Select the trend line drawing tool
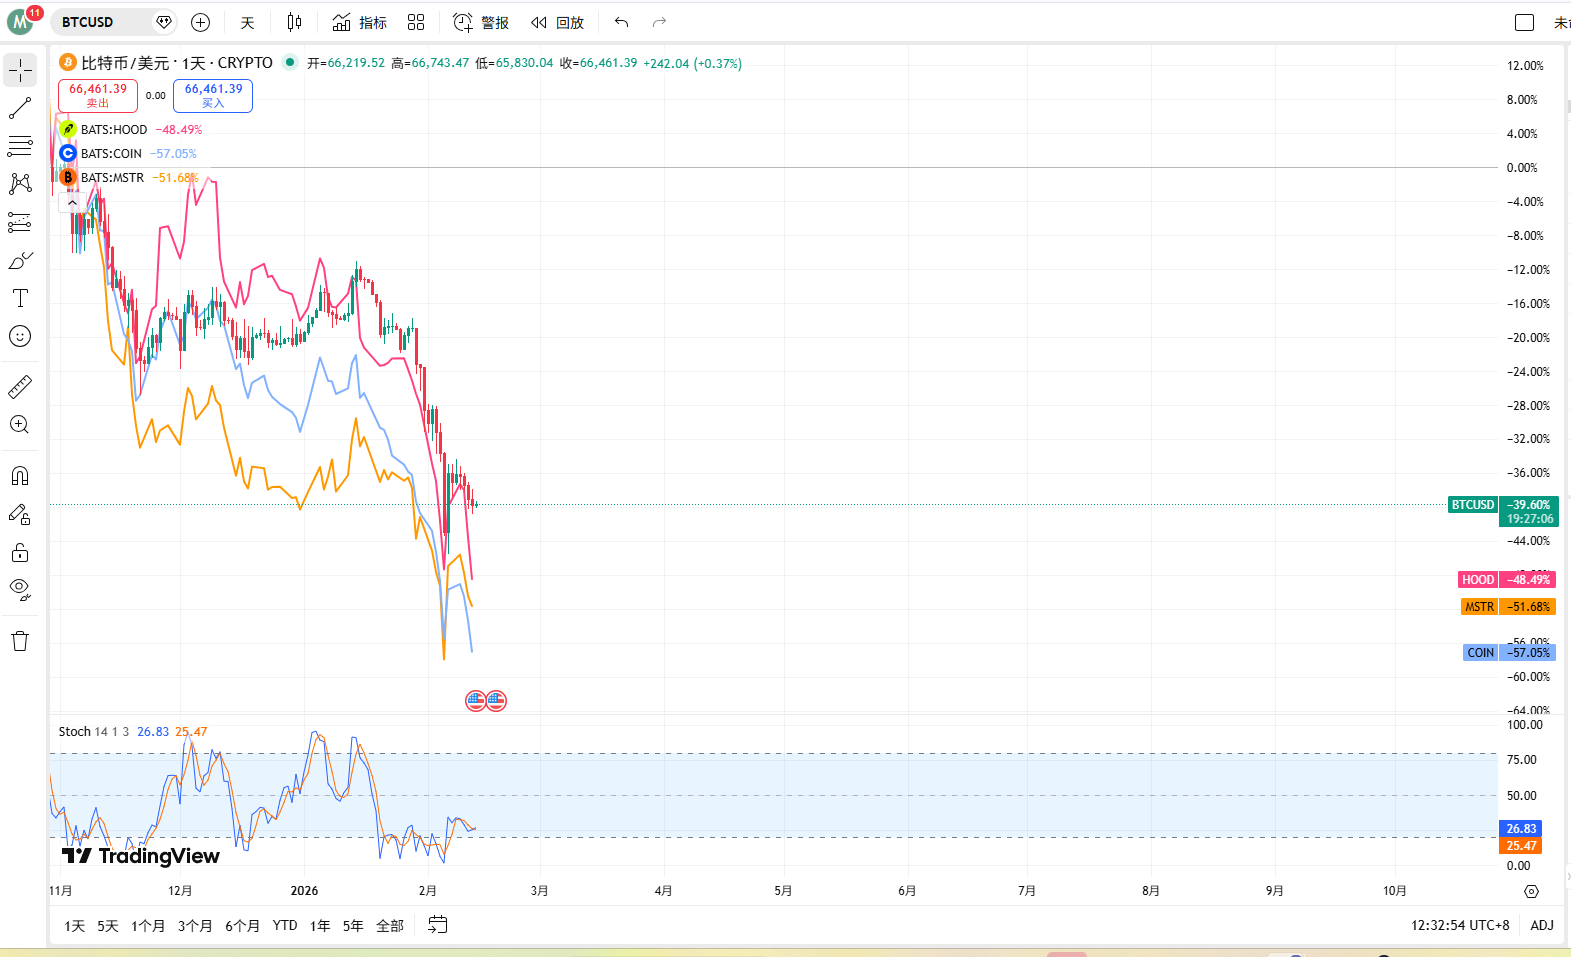This screenshot has width=1571, height=957. (x=20, y=108)
